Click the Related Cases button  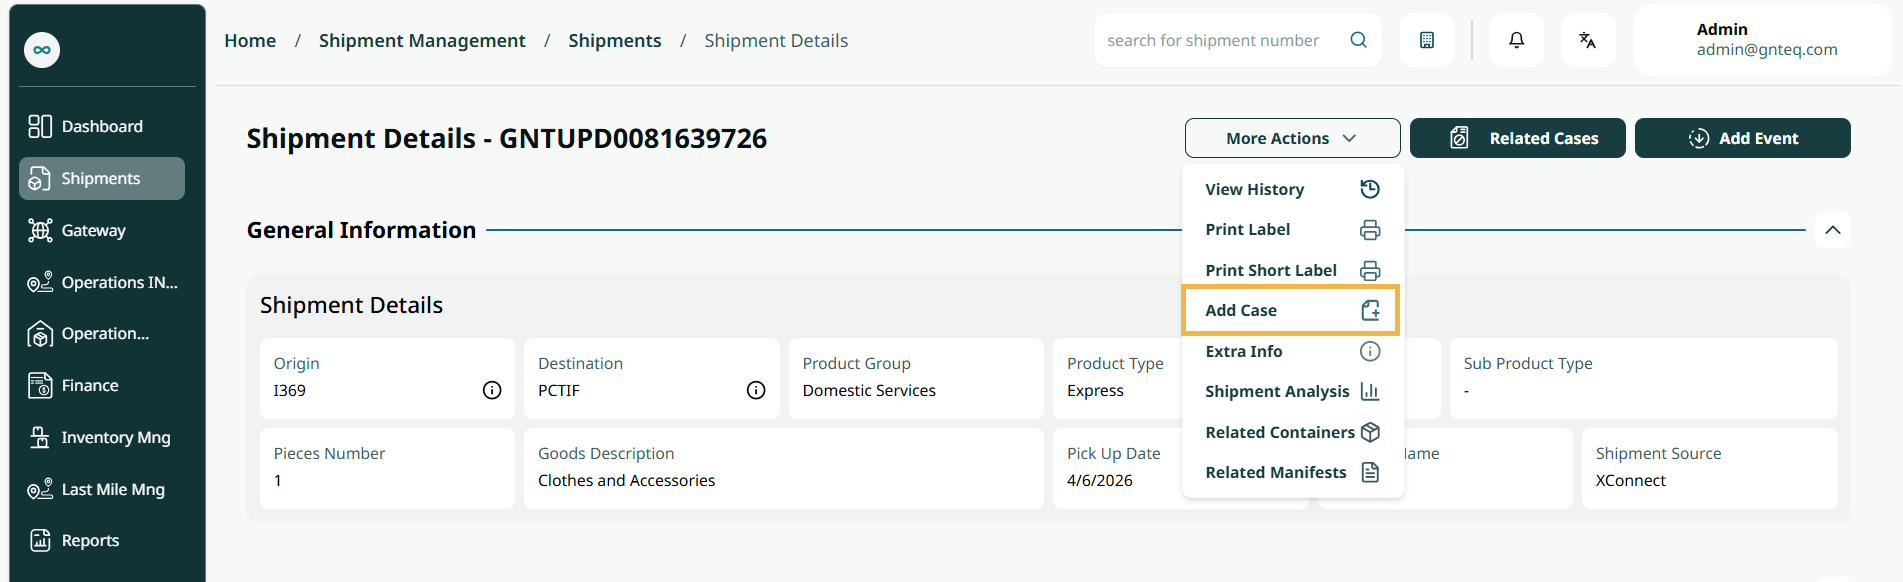(x=1517, y=138)
